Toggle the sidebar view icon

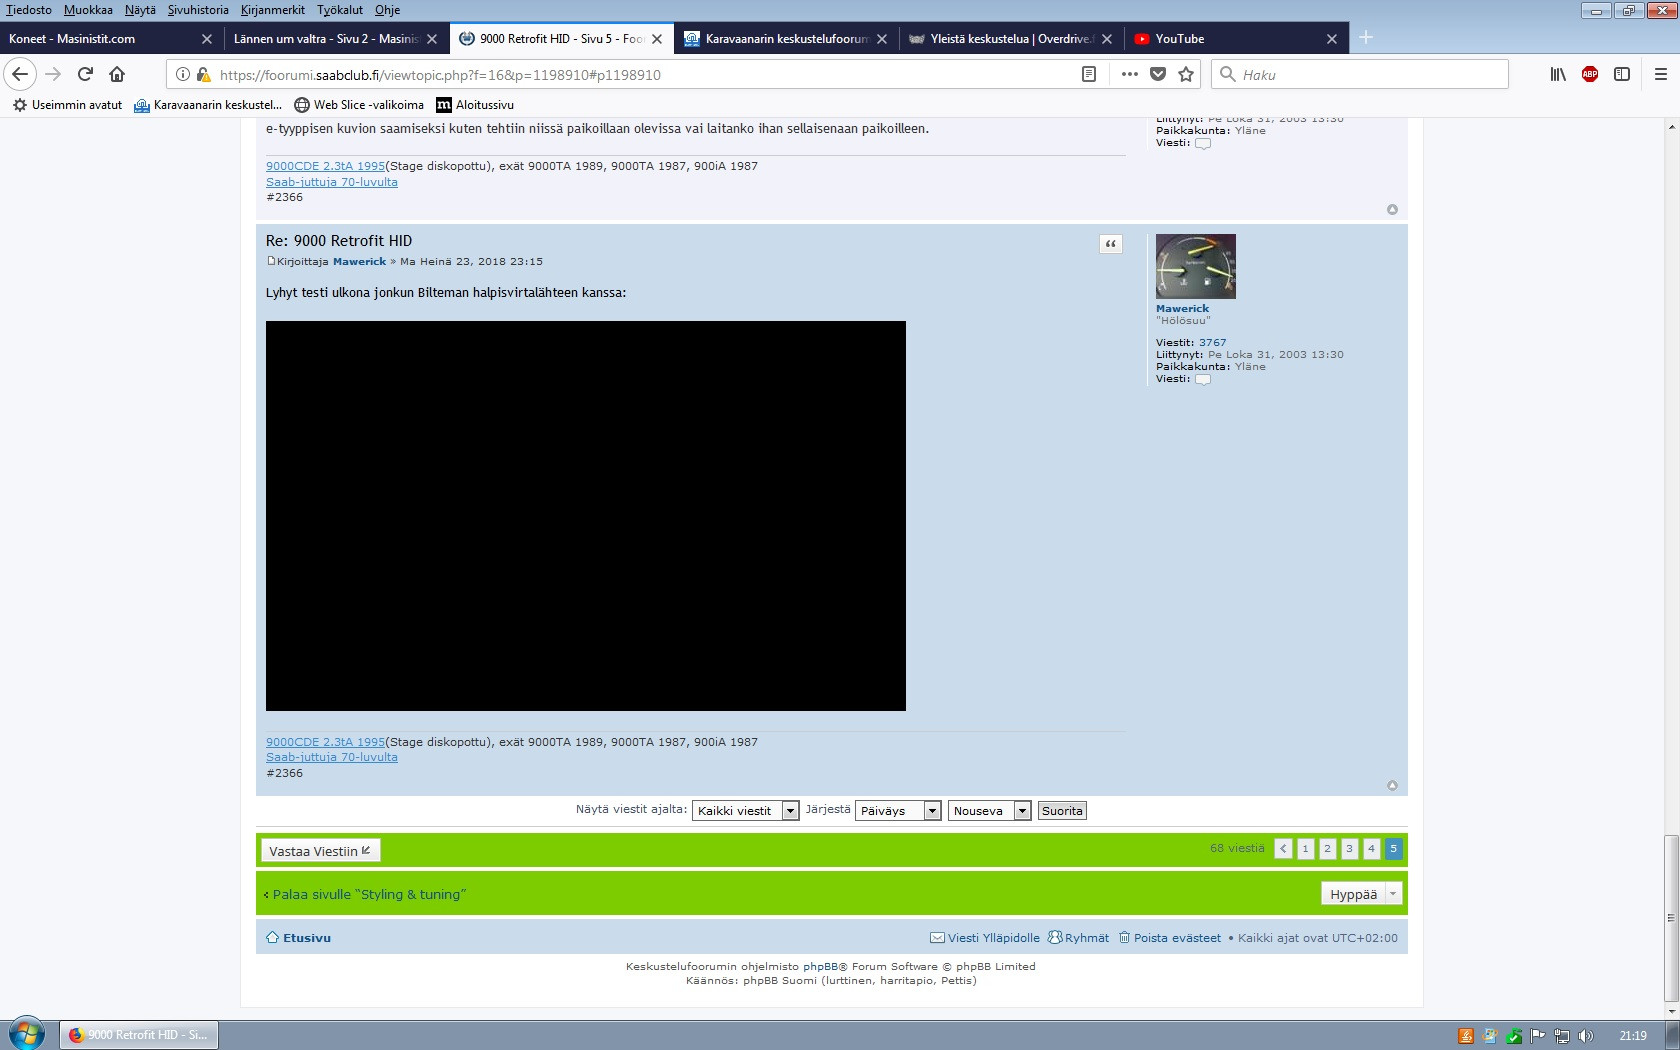[1622, 74]
